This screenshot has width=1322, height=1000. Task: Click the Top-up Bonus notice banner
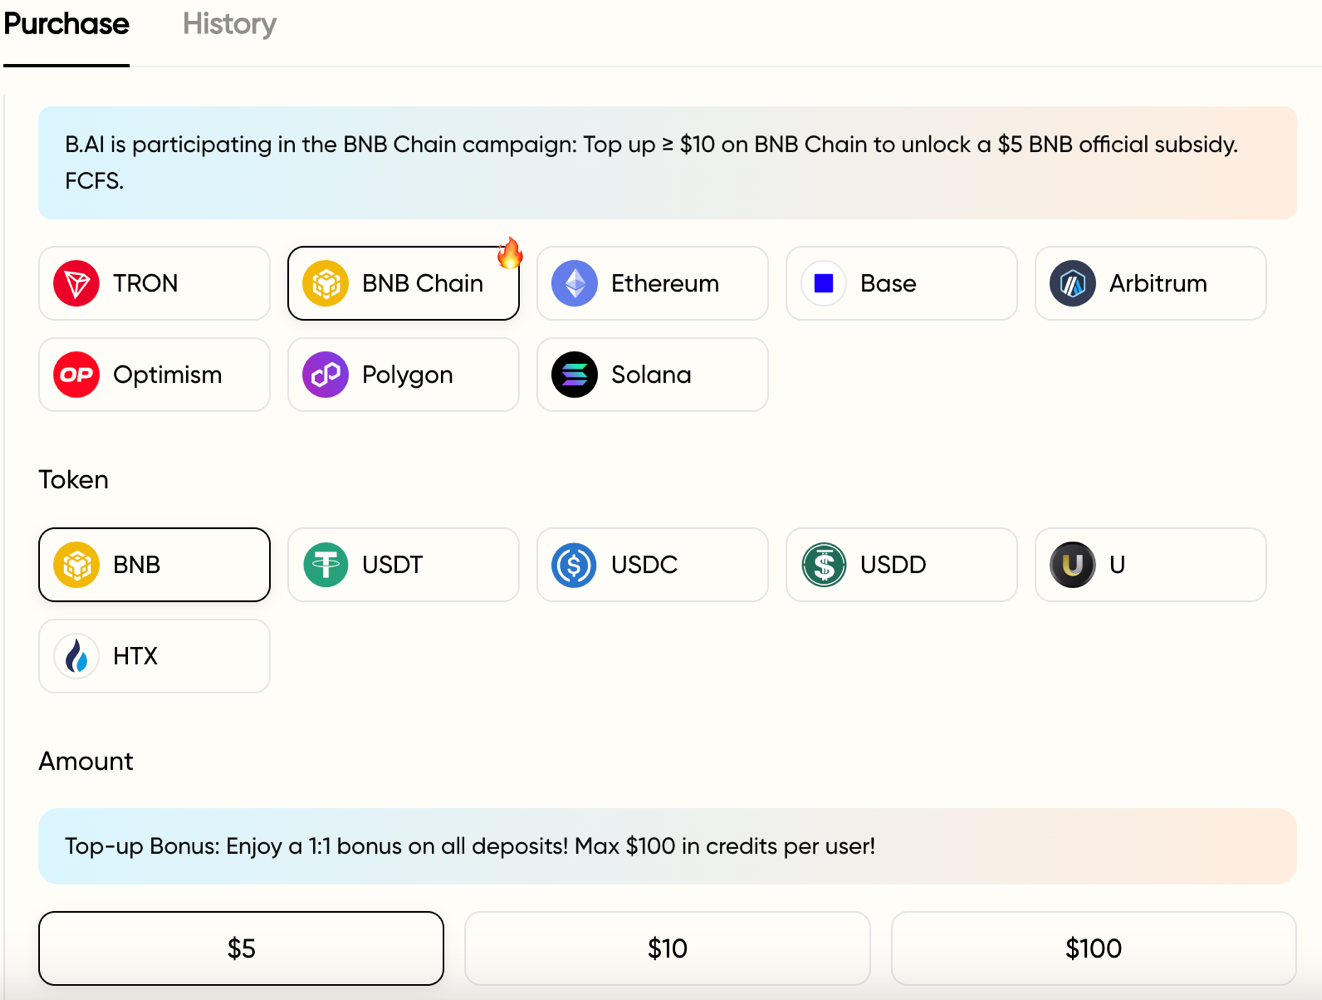click(x=667, y=846)
